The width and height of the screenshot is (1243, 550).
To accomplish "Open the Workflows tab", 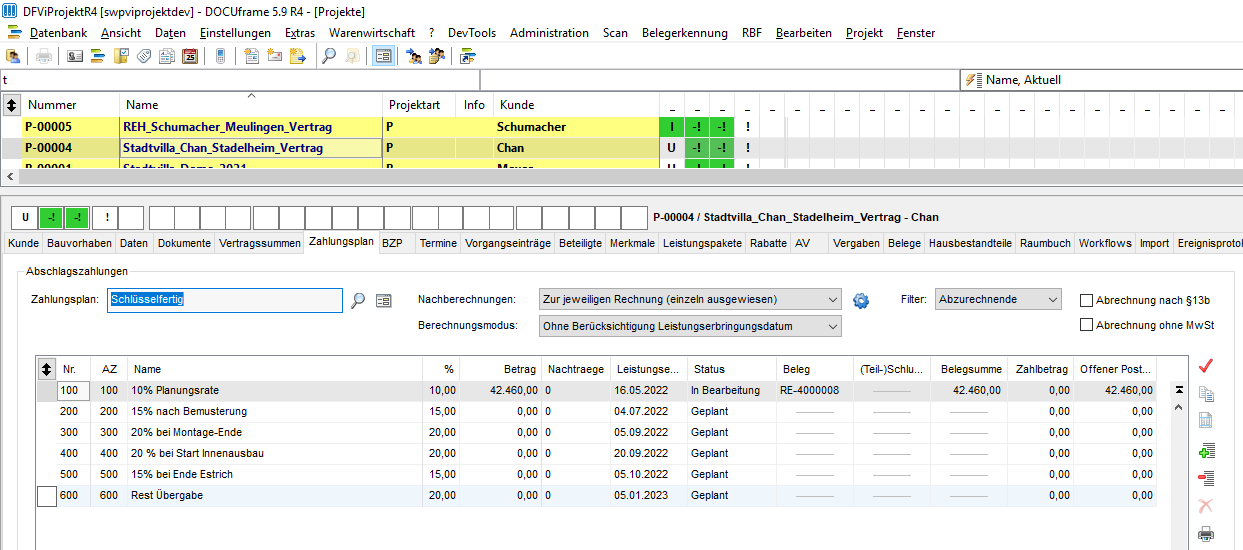I will (x=1105, y=243).
